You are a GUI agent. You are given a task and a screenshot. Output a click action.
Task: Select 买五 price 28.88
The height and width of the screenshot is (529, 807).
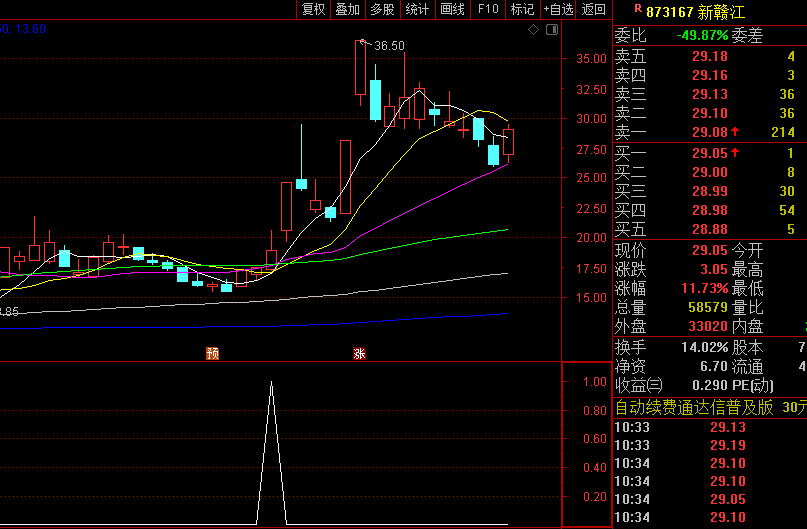(x=710, y=229)
